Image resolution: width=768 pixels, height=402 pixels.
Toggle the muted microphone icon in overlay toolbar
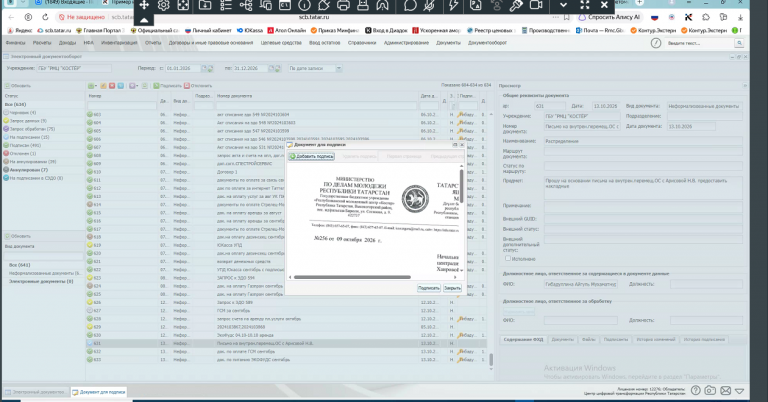[430, 5]
